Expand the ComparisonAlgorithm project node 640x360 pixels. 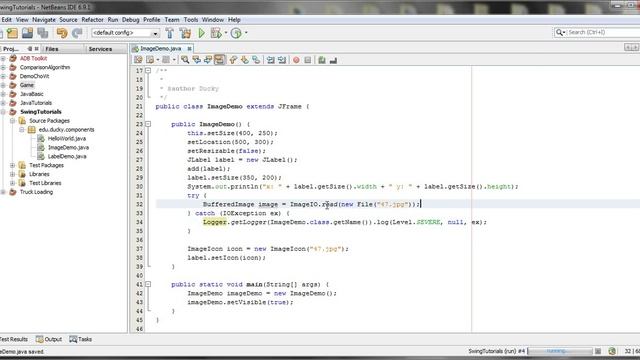tap(3, 67)
